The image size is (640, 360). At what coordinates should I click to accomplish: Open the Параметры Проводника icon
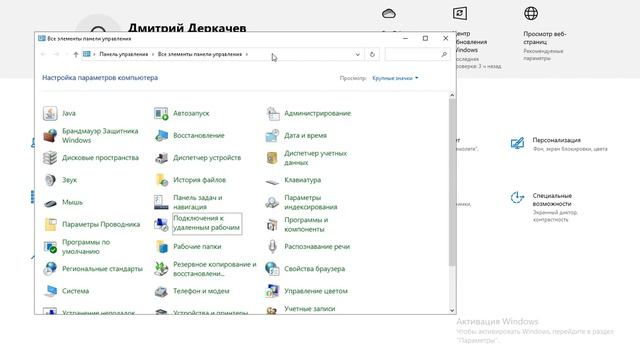tap(50, 224)
